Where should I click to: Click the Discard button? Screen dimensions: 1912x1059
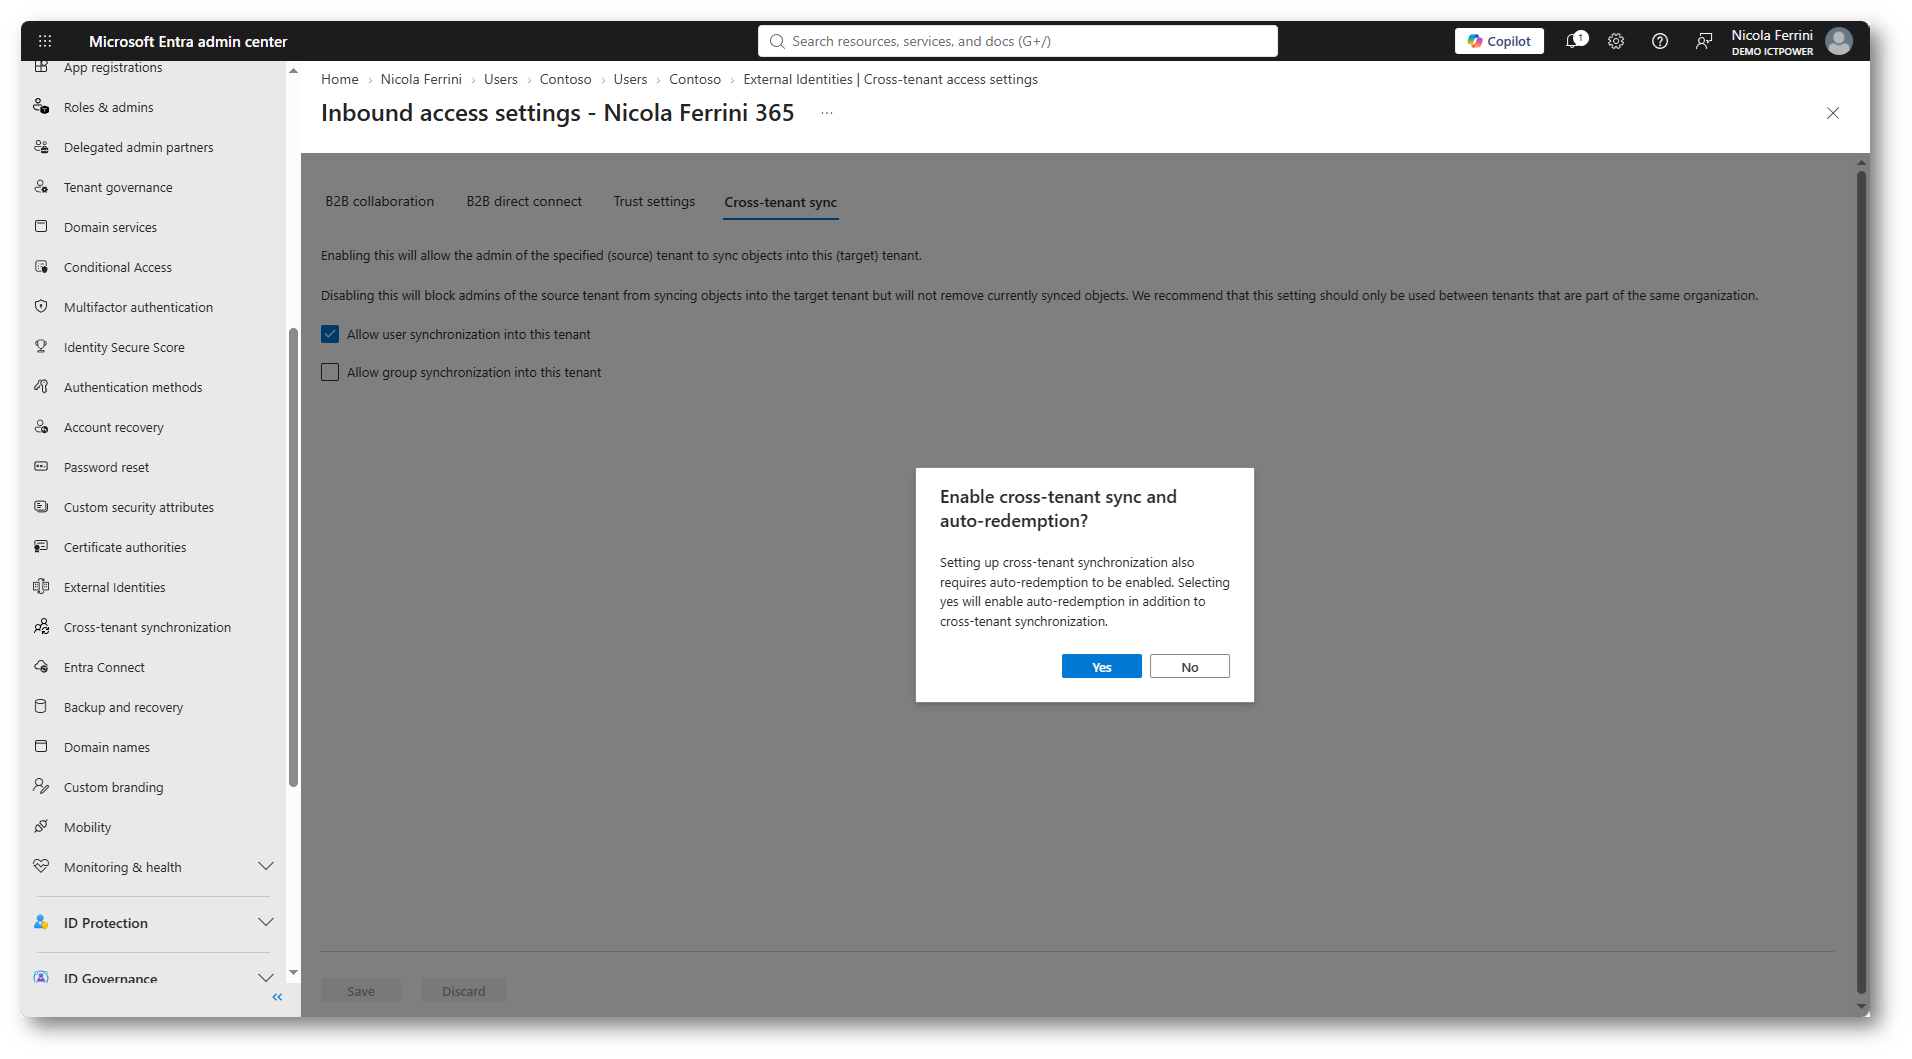tap(464, 991)
